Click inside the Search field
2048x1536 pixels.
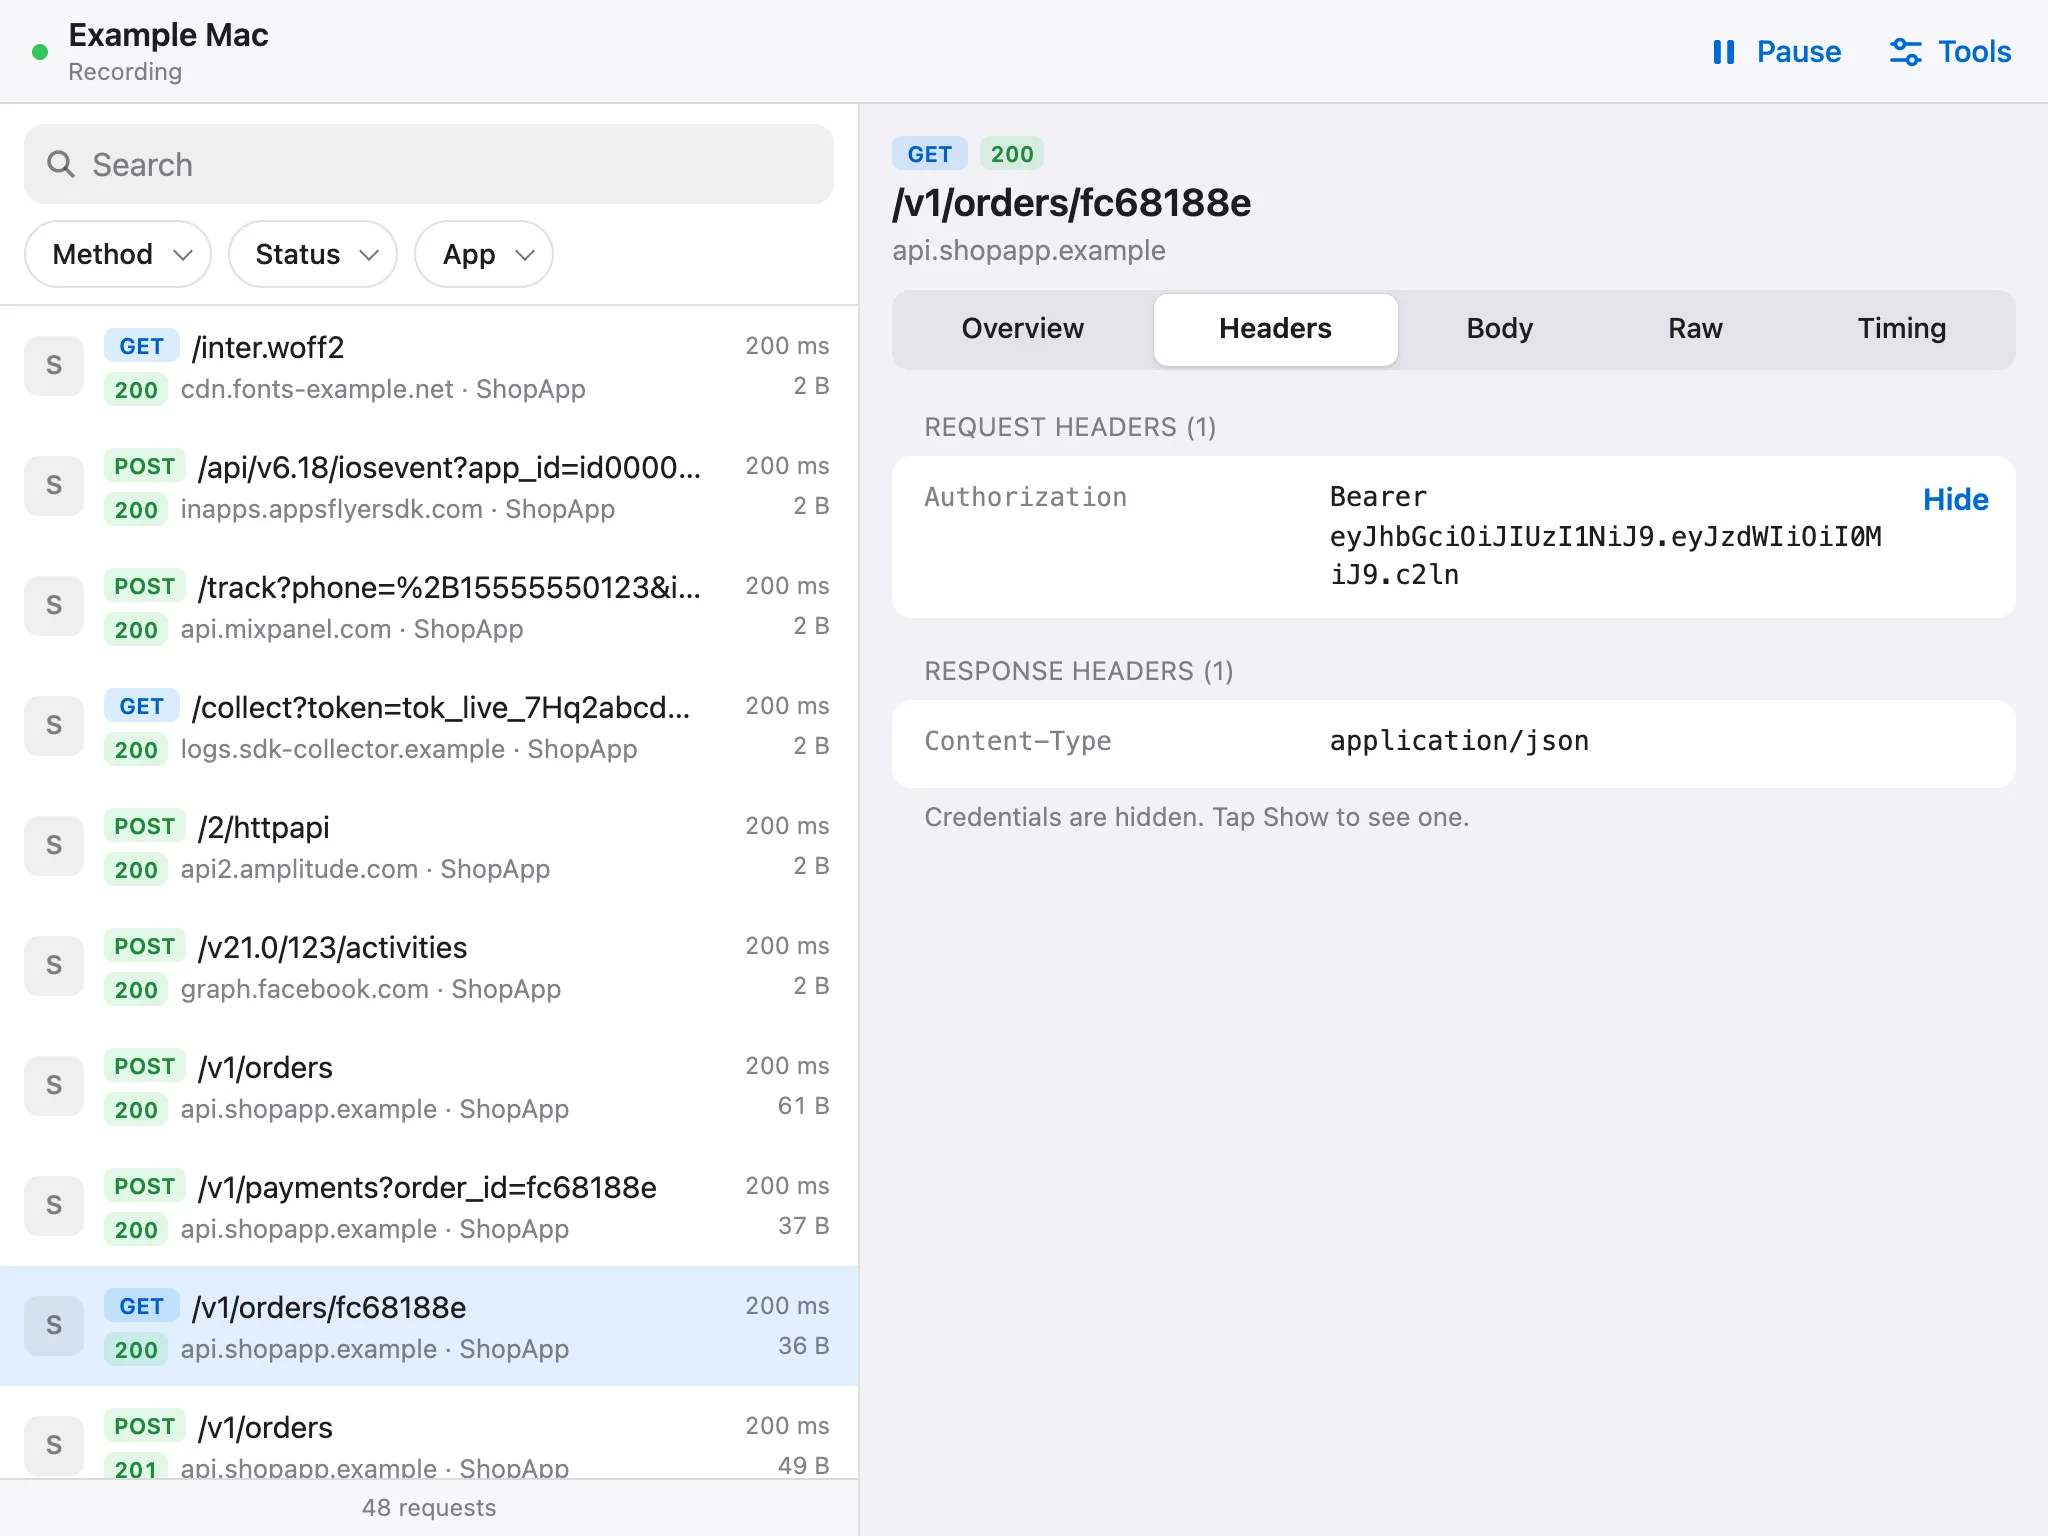point(429,164)
